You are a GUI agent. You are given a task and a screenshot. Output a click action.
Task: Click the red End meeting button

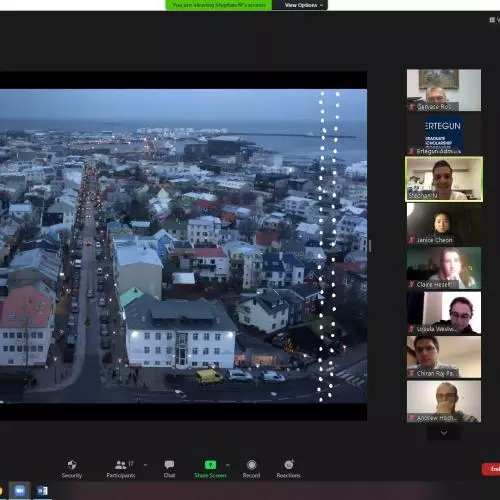click(491, 469)
